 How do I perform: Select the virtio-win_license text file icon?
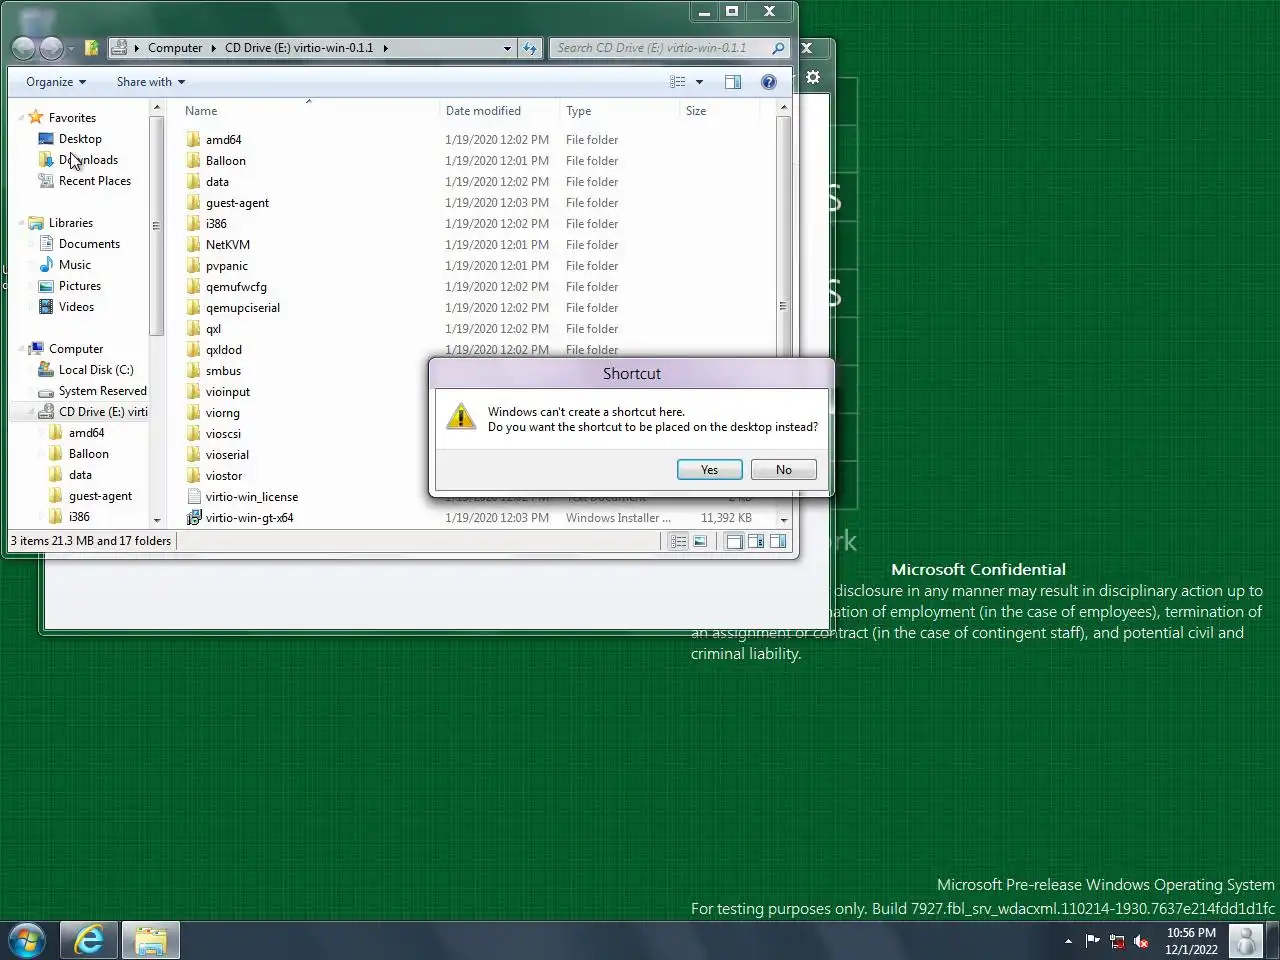tap(194, 497)
